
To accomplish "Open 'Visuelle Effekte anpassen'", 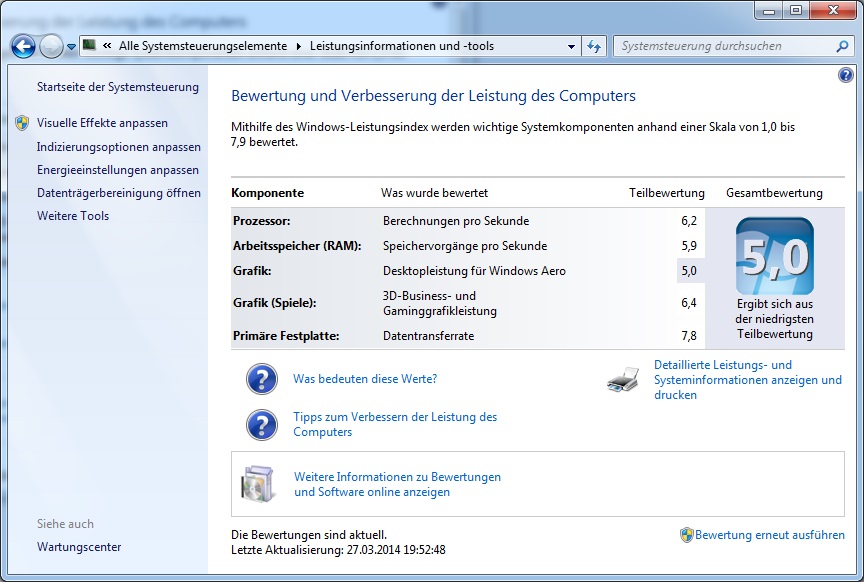I will pos(102,123).
